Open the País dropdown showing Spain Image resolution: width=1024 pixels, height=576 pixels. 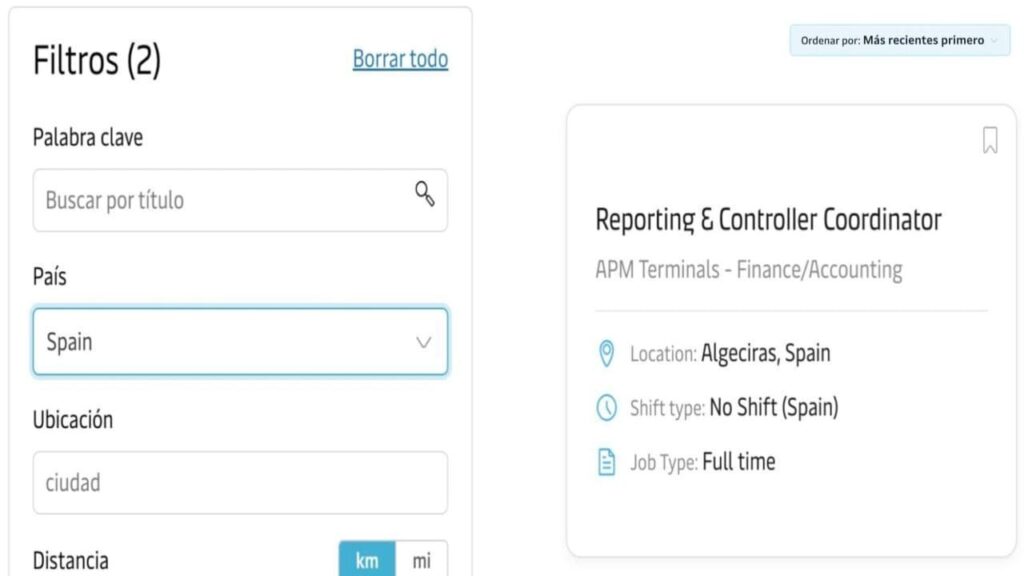(x=240, y=342)
